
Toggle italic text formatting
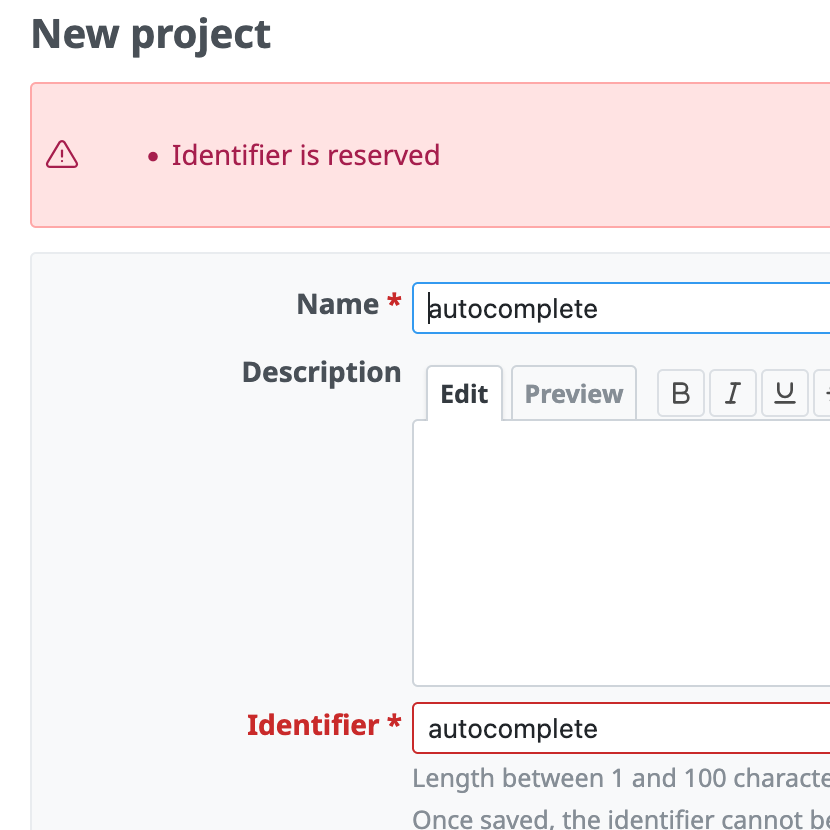click(x=733, y=393)
